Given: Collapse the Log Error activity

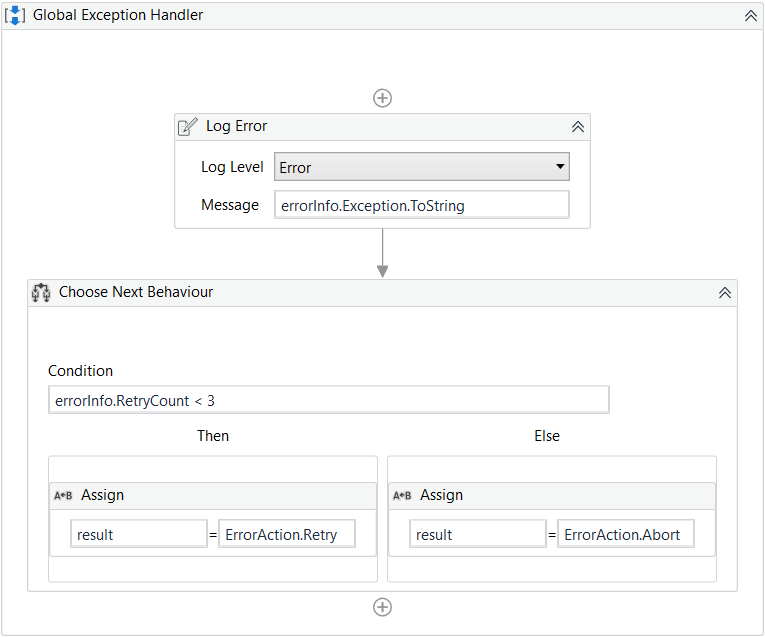Looking at the screenshot, I should [577, 127].
